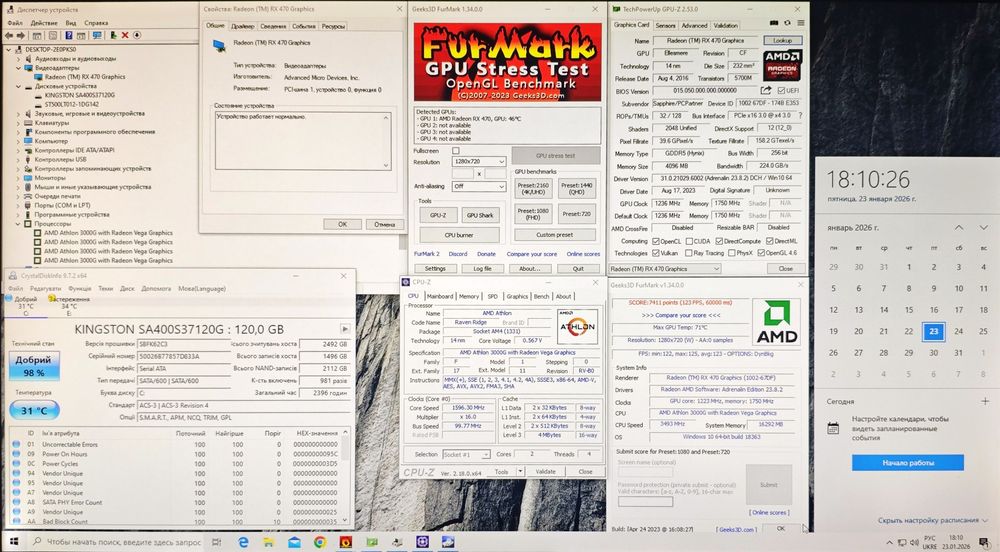Screen dimensions: 1000x552
Task: Click the GPU-Z screenshot camera icon
Action: pyautogui.click(x=775, y=23)
